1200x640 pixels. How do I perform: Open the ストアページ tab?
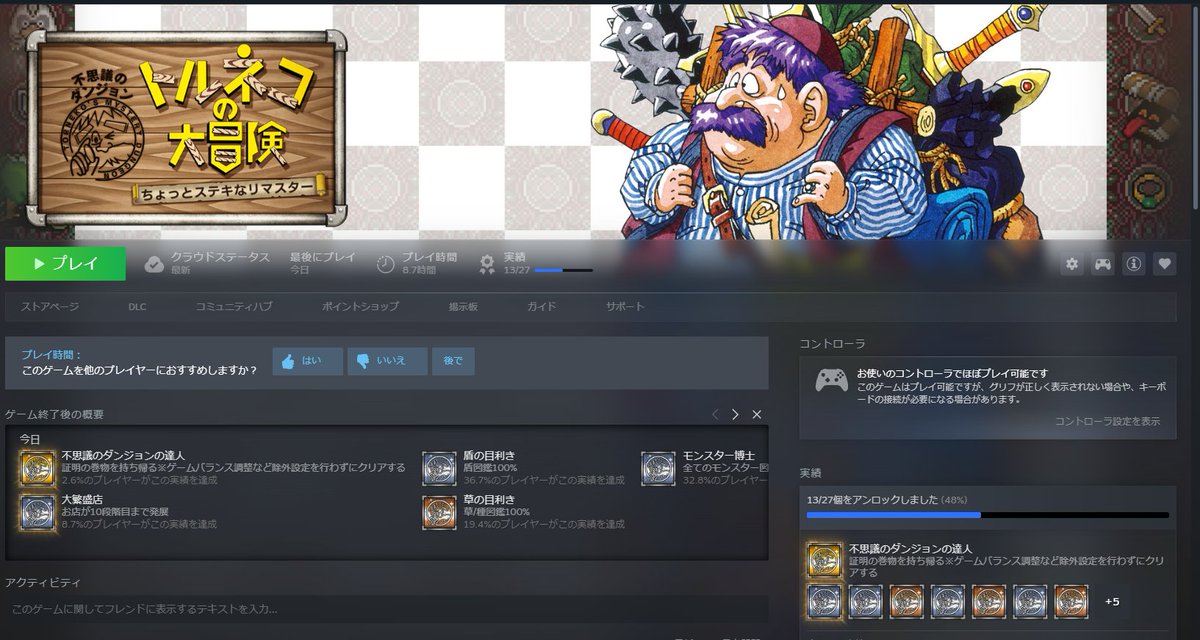(50, 306)
